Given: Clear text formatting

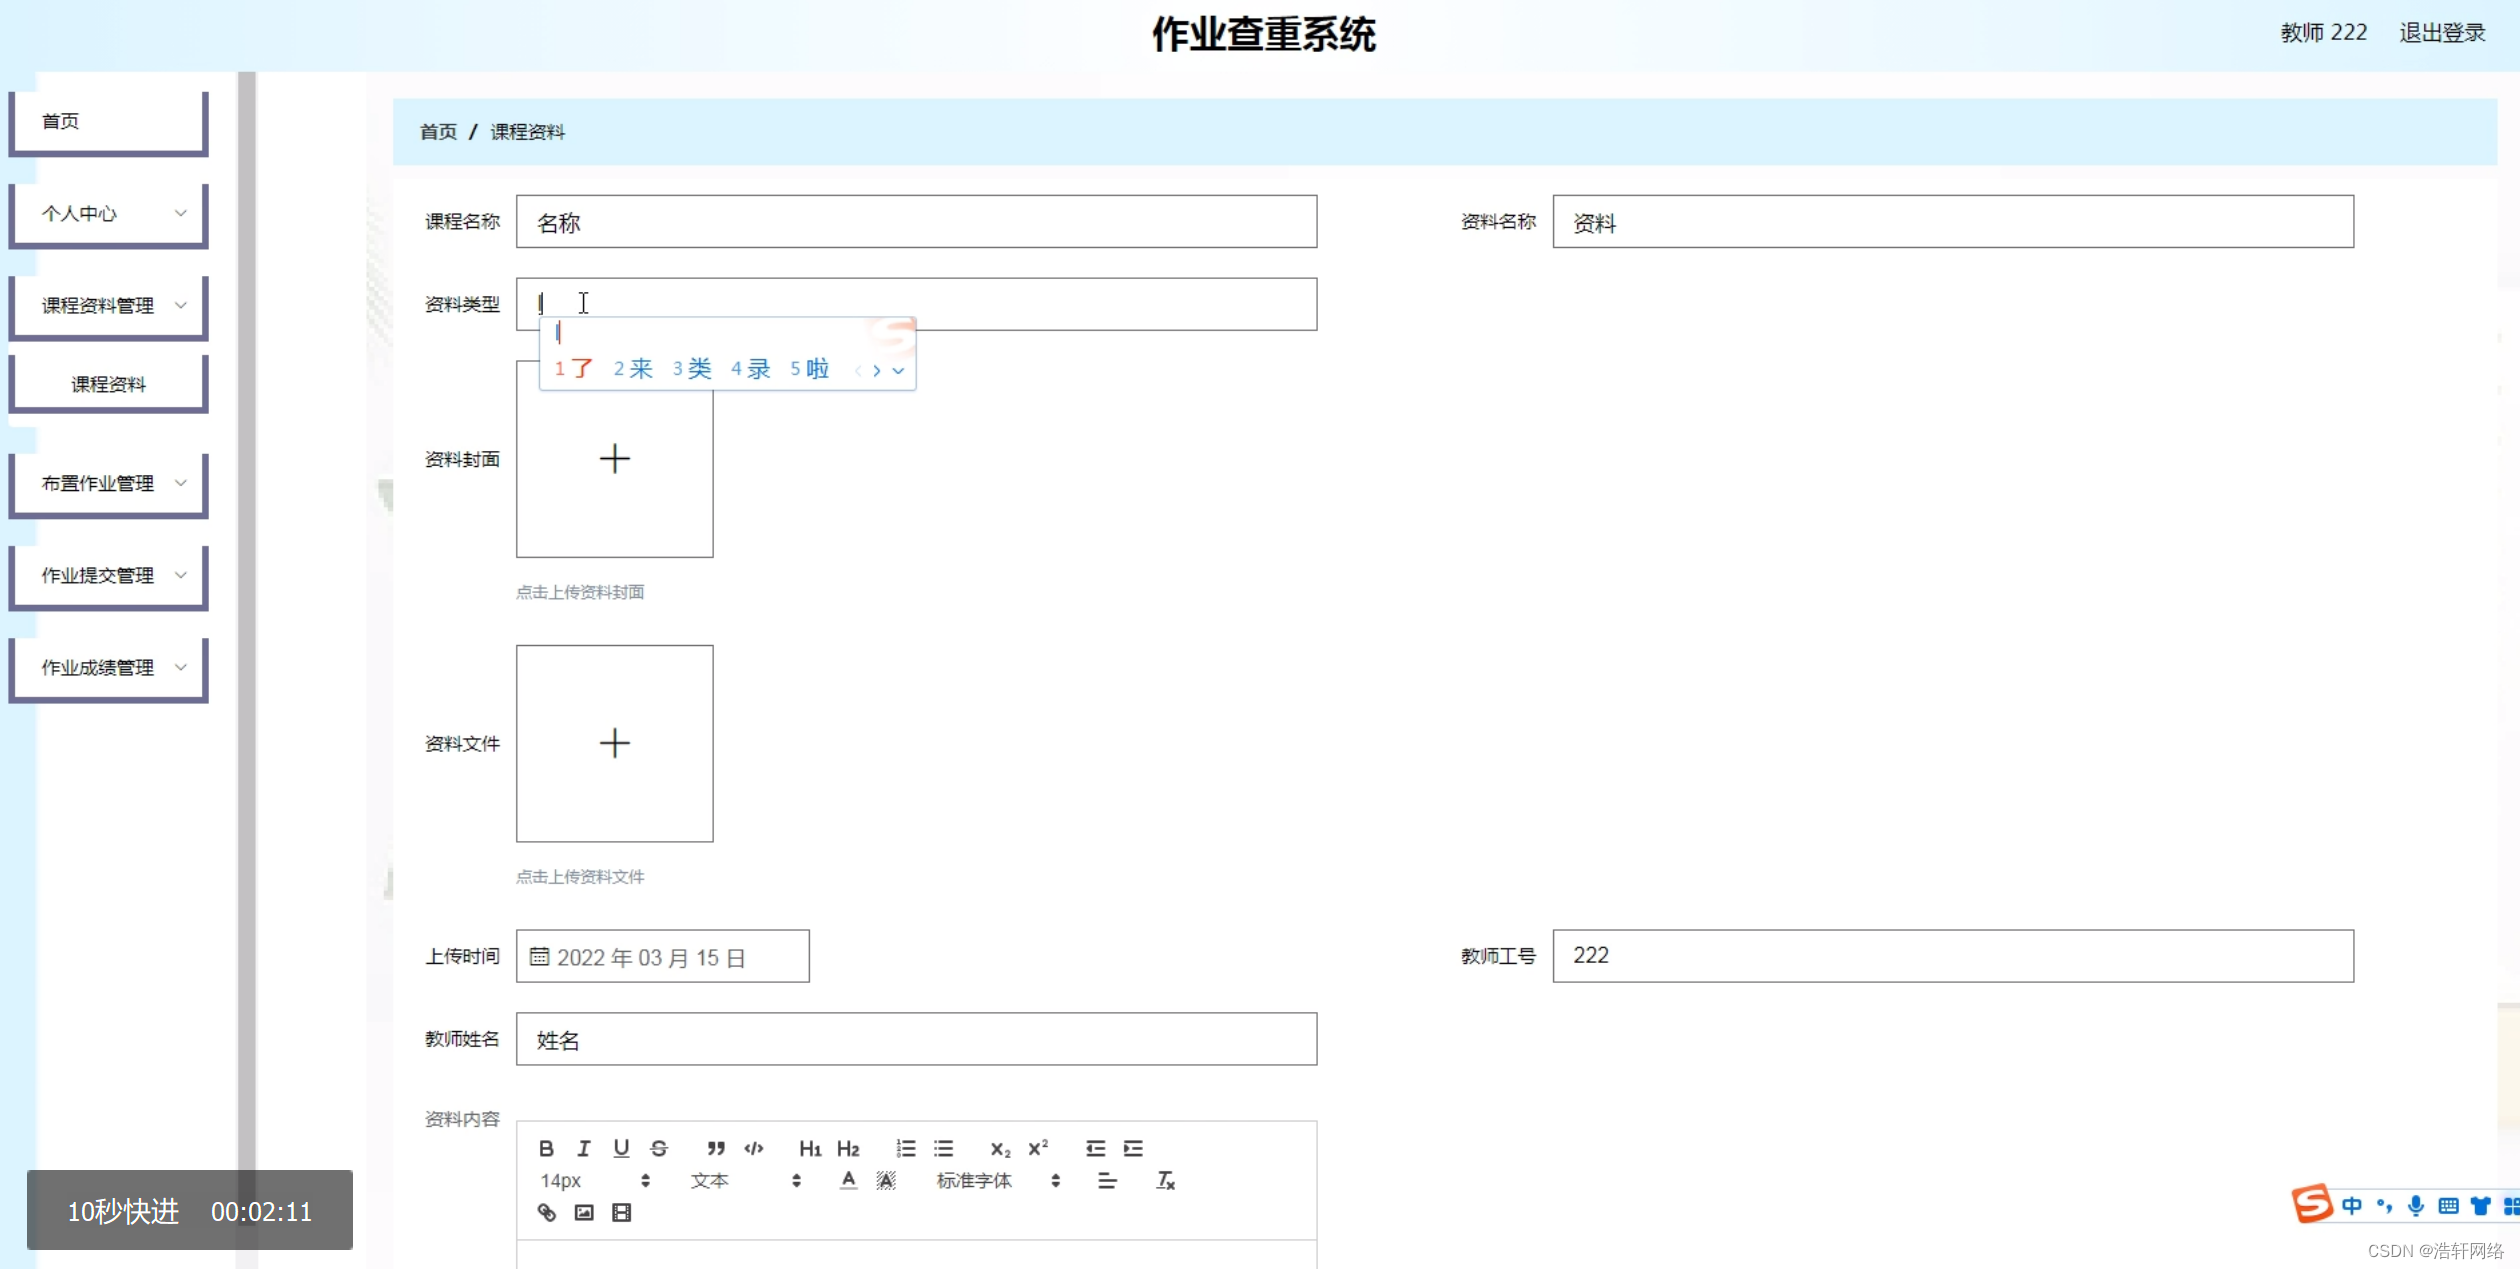Looking at the screenshot, I should (1165, 1181).
